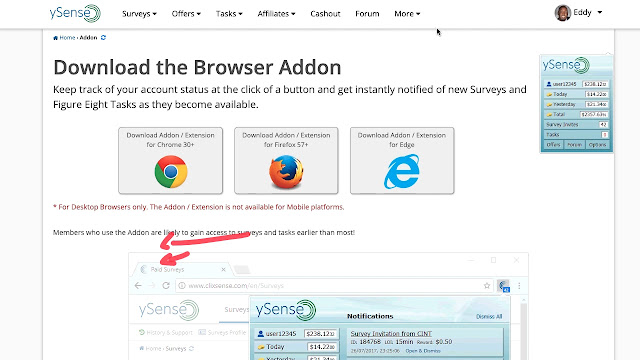This screenshot has width=640, height=360.
Task: Open the Forum page
Action: (x=367, y=13)
